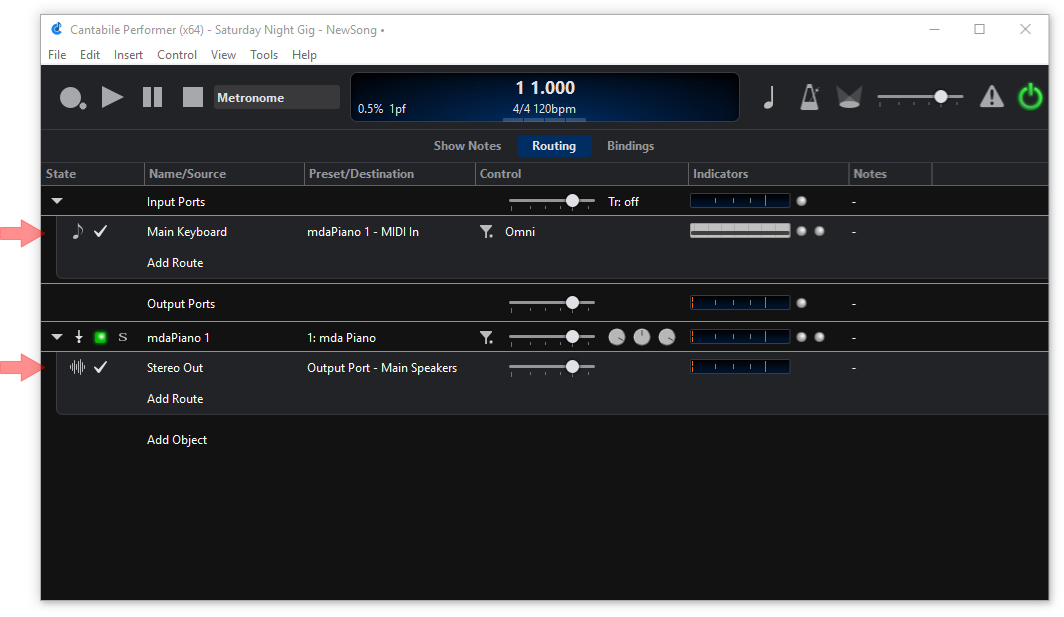1064x617 pixels.
Task: Solo mdaPiano 1 with the S button
Action: click(x=123, y=337)
